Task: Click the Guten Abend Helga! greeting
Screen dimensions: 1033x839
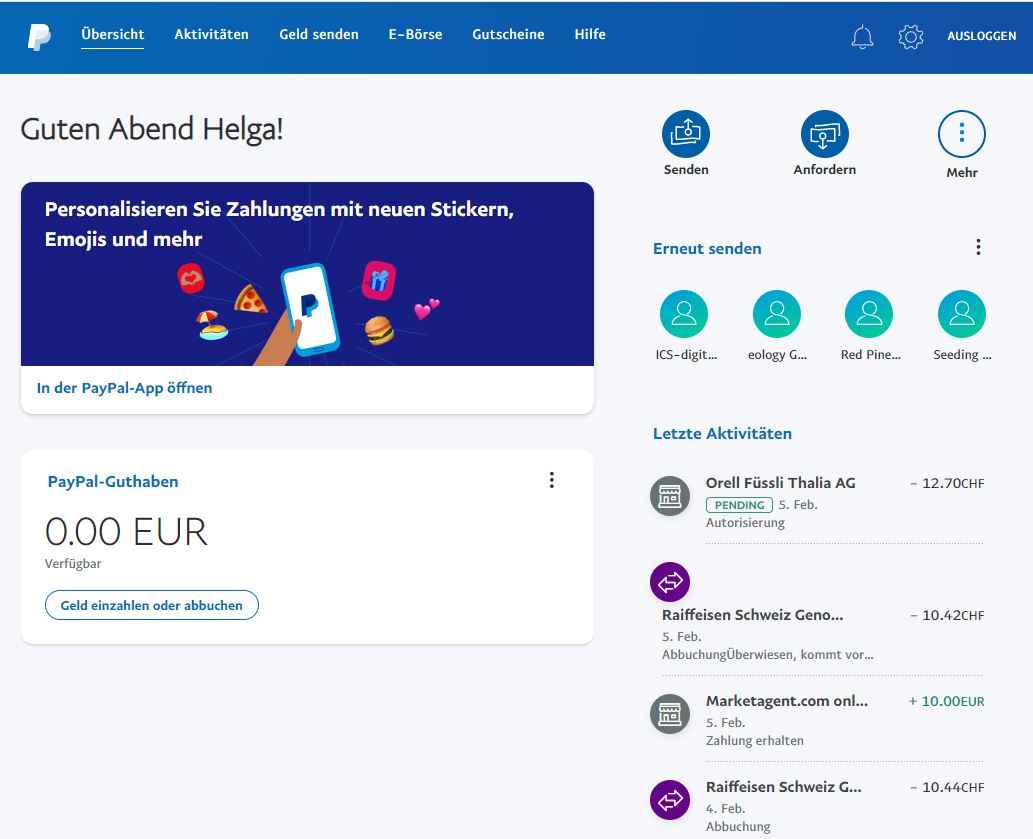Action: point(152,129)
